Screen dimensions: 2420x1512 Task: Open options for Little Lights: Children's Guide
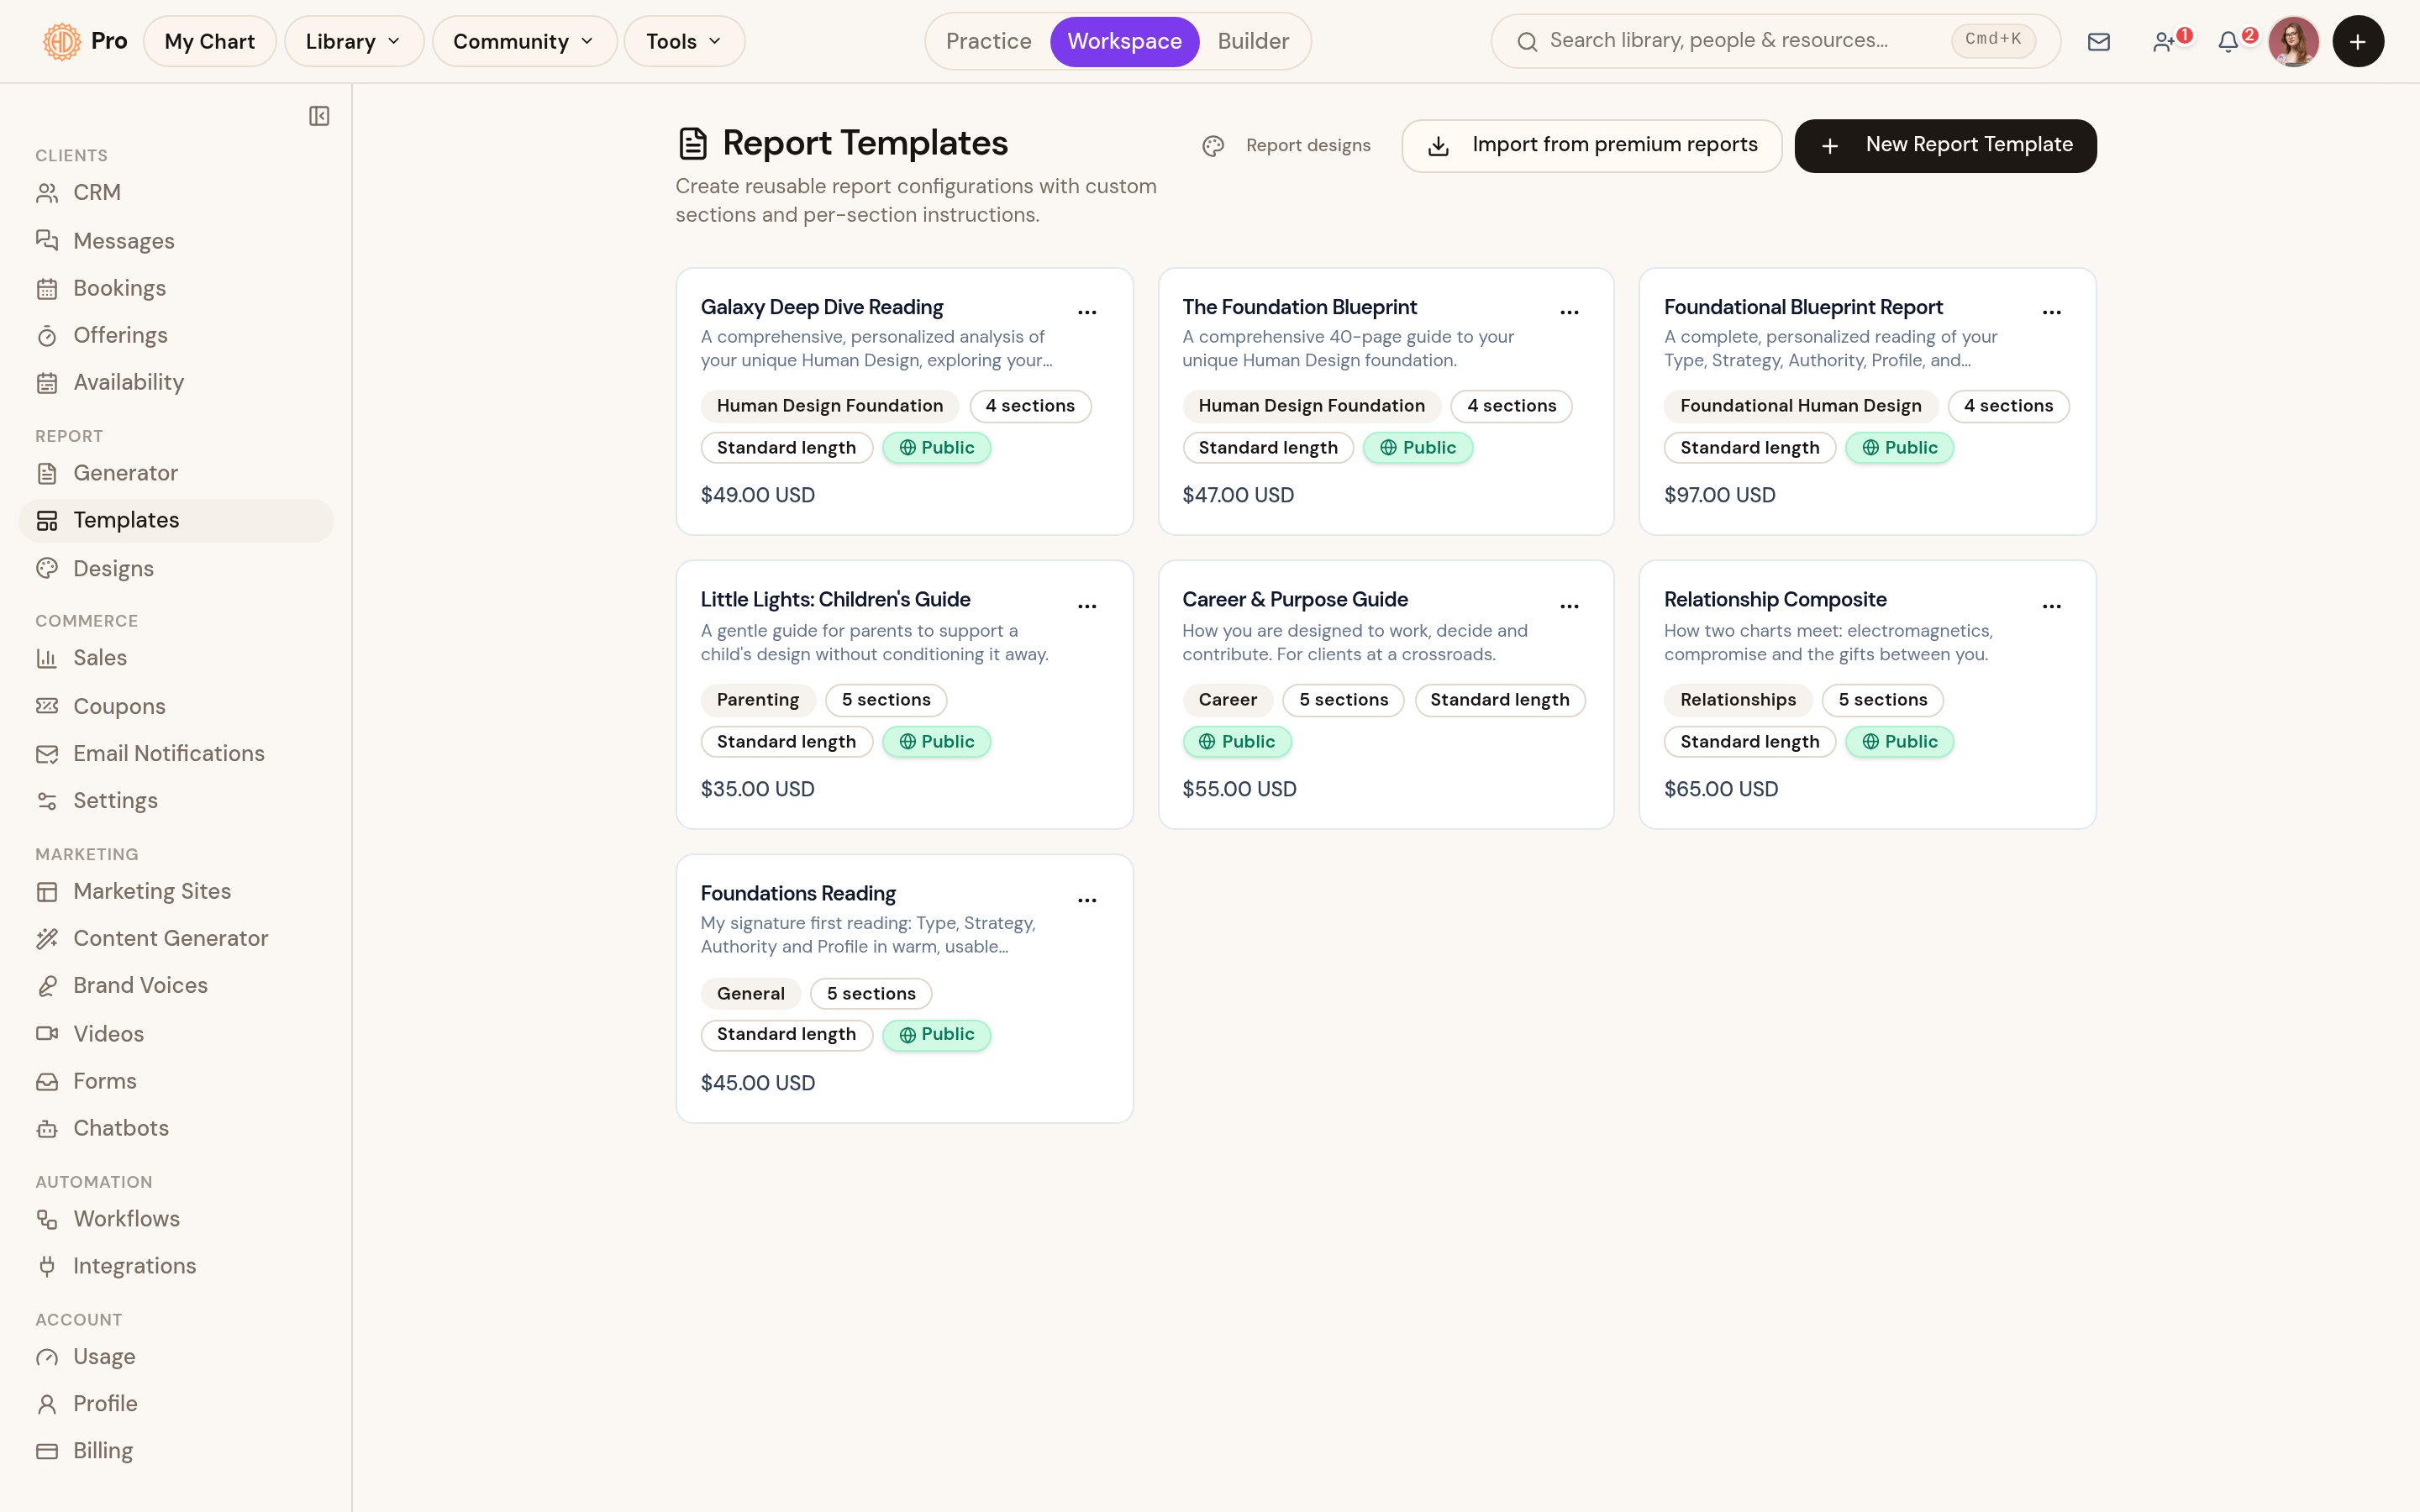click(x=1087, y=606)
